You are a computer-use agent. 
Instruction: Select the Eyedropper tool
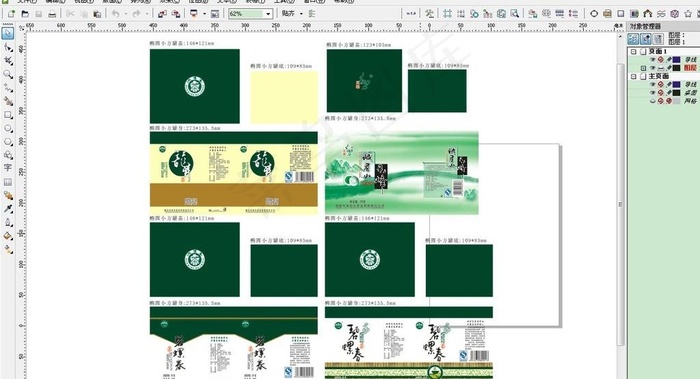click(x=8, y=209)
